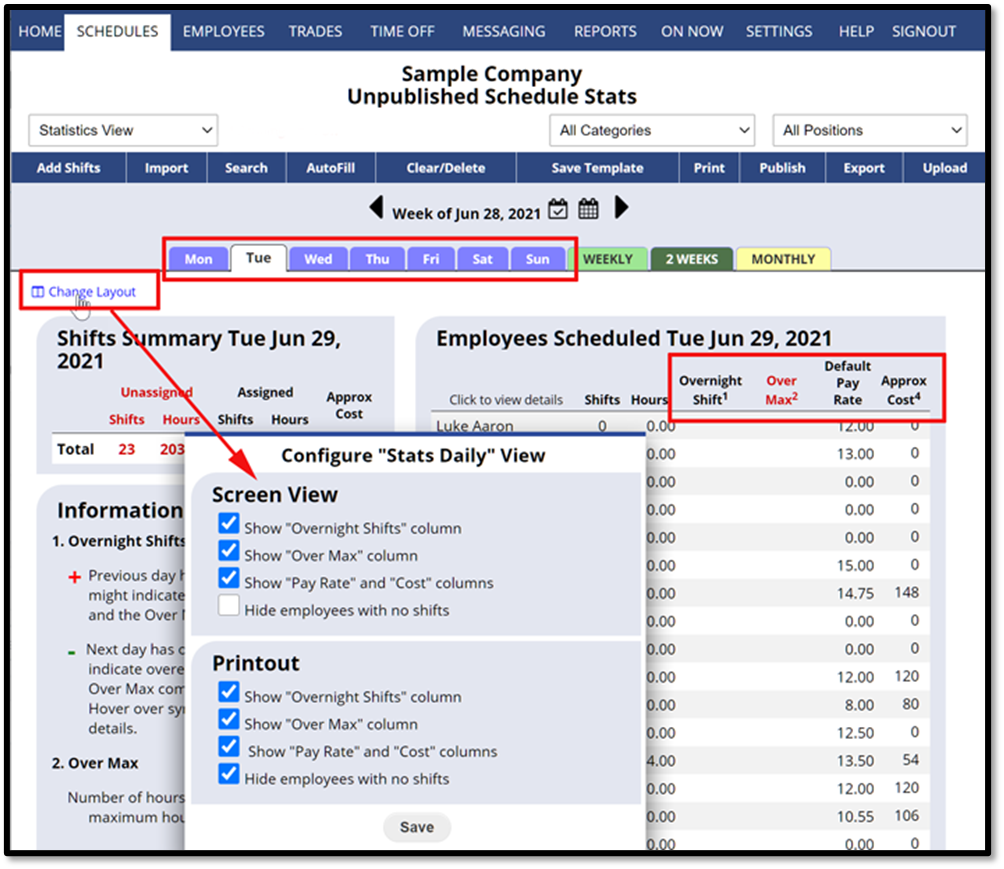Go to next week using right arrow
Image resolution: width=1004 pixels, height=869 pixels.
point(621,208)
